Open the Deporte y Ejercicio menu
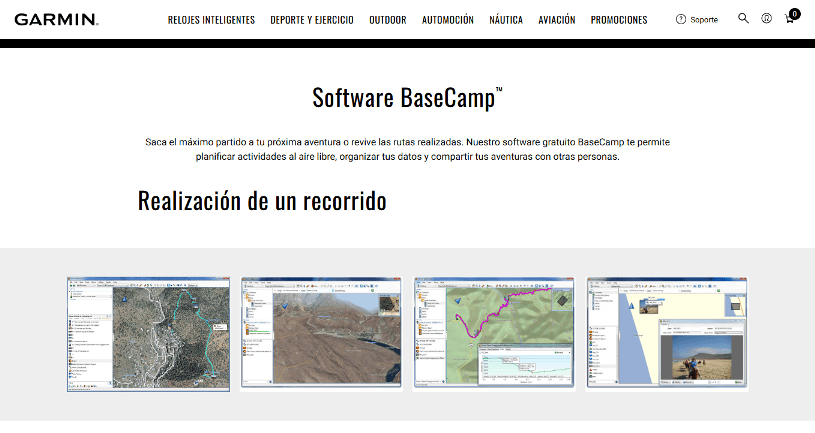The height and width of the screenshot is (433, 815). (x=312, y=20)
